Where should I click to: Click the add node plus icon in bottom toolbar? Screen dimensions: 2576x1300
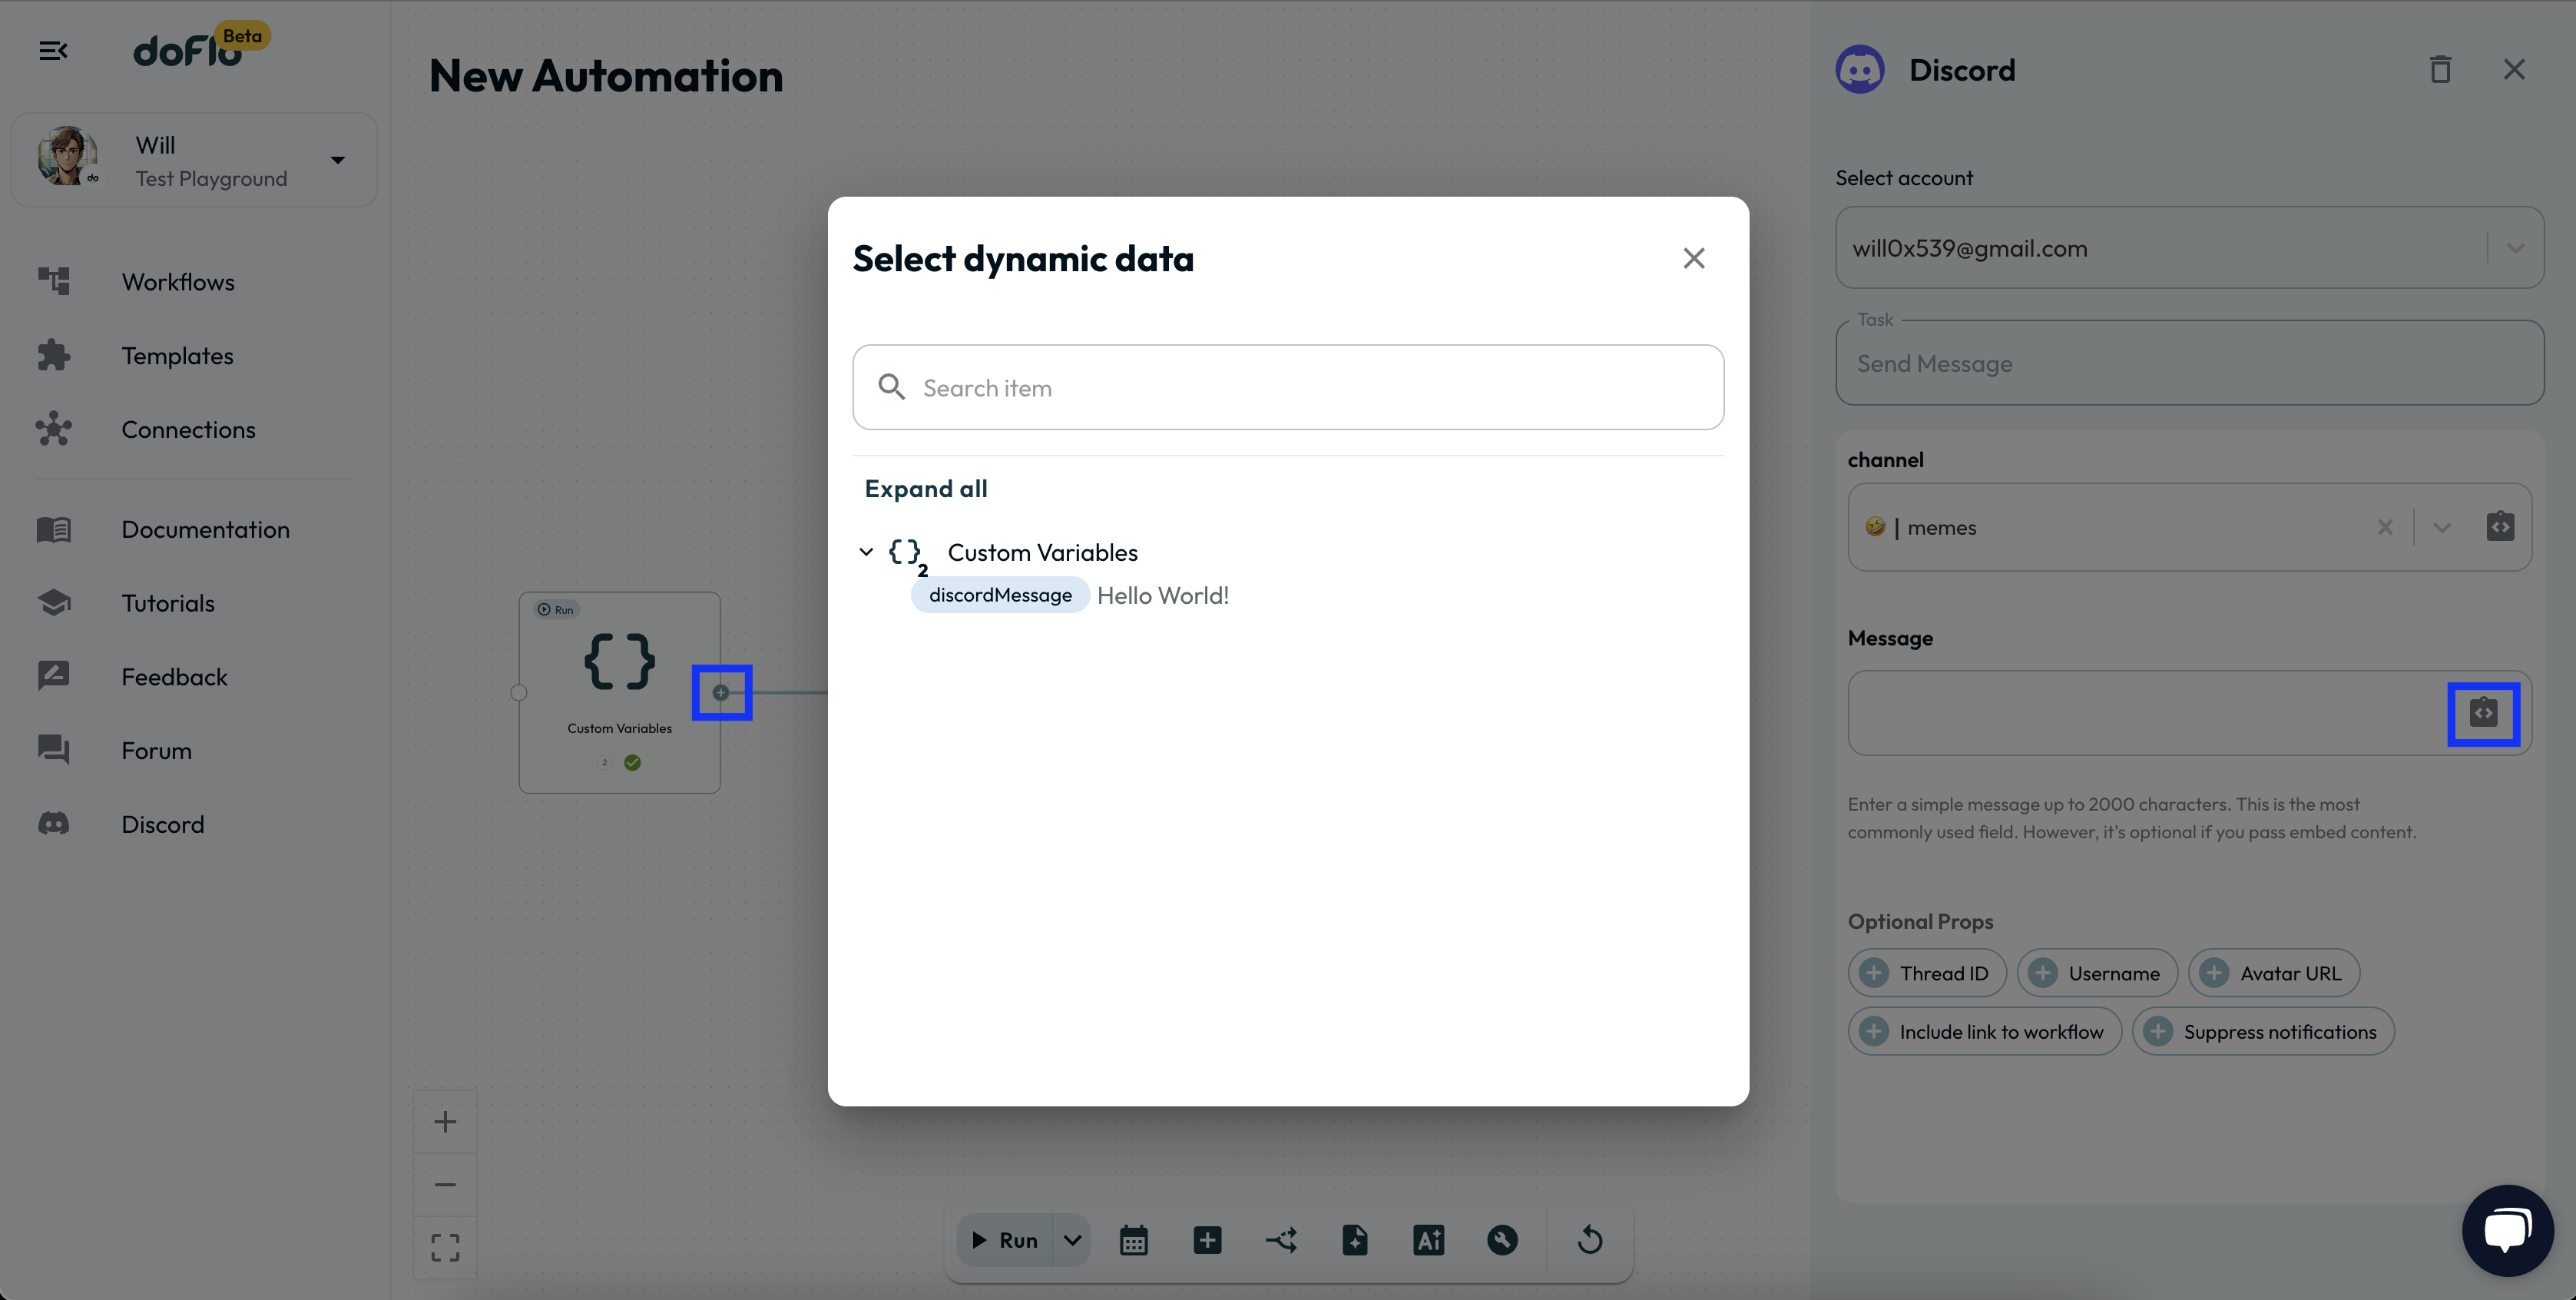tap(1207, 1240)
